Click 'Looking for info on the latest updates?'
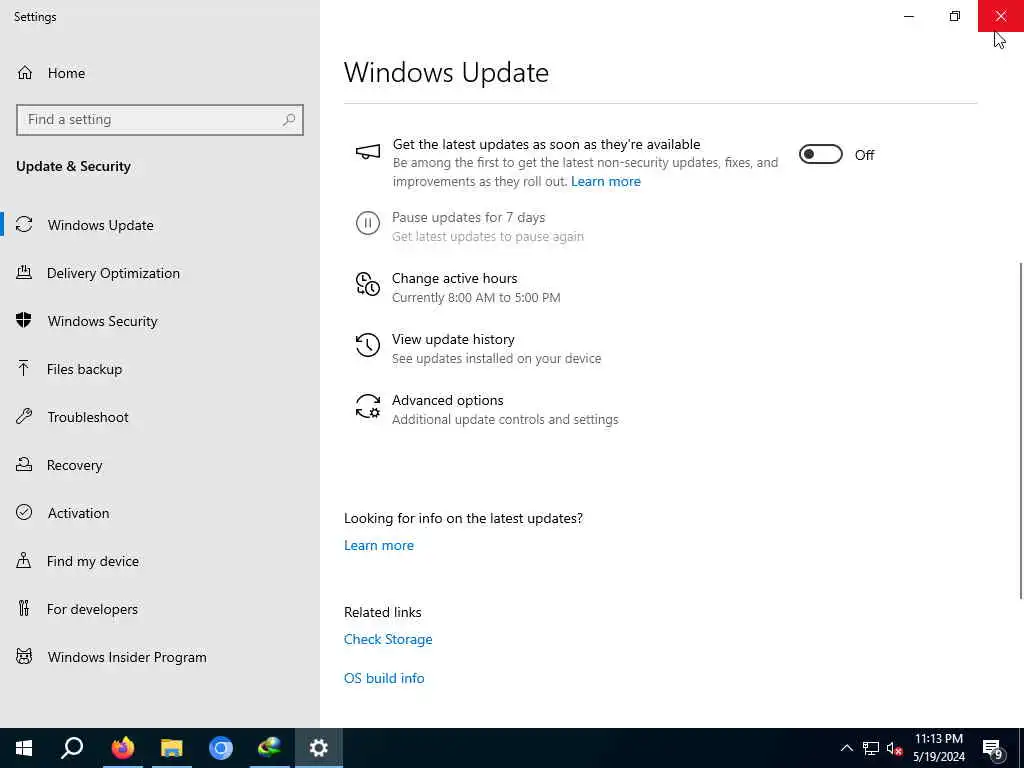 463,519
